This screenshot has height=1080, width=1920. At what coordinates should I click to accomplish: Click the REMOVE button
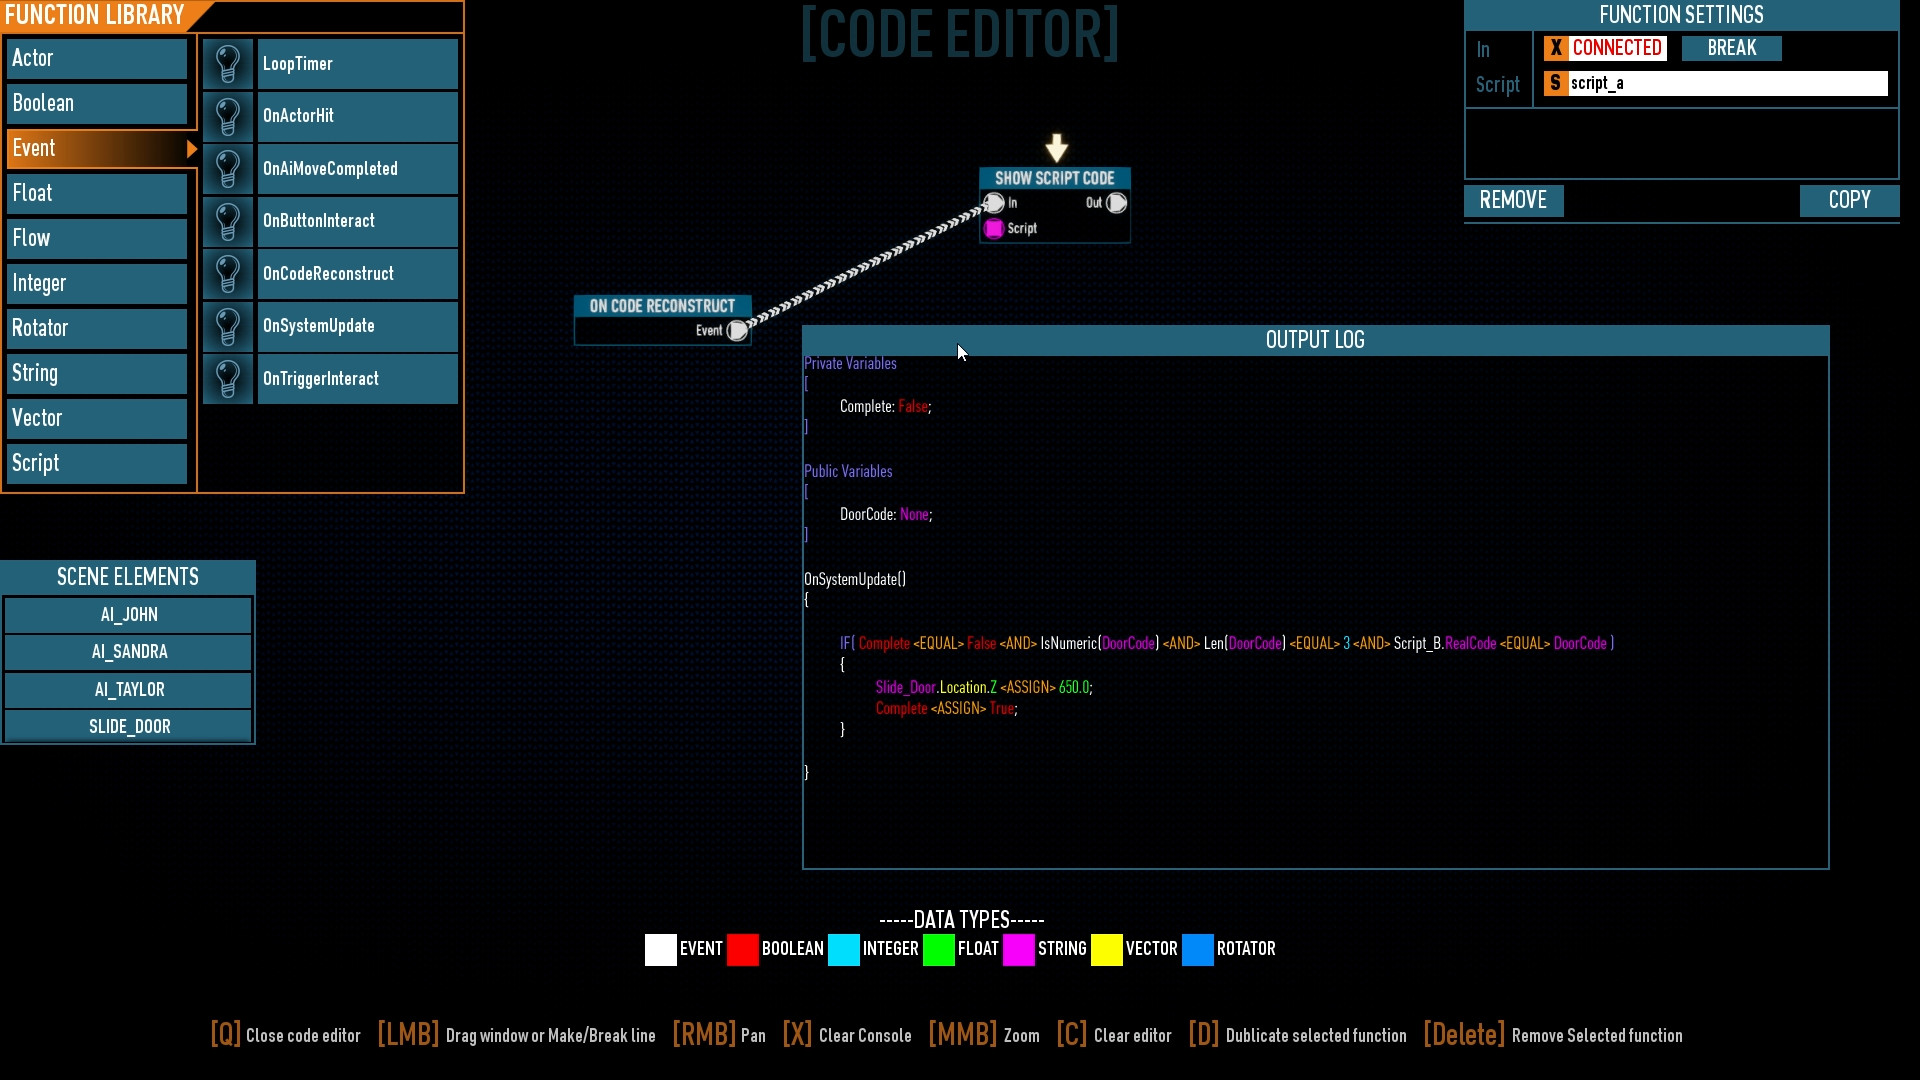pyautogui.click(x=1513, y=200)
